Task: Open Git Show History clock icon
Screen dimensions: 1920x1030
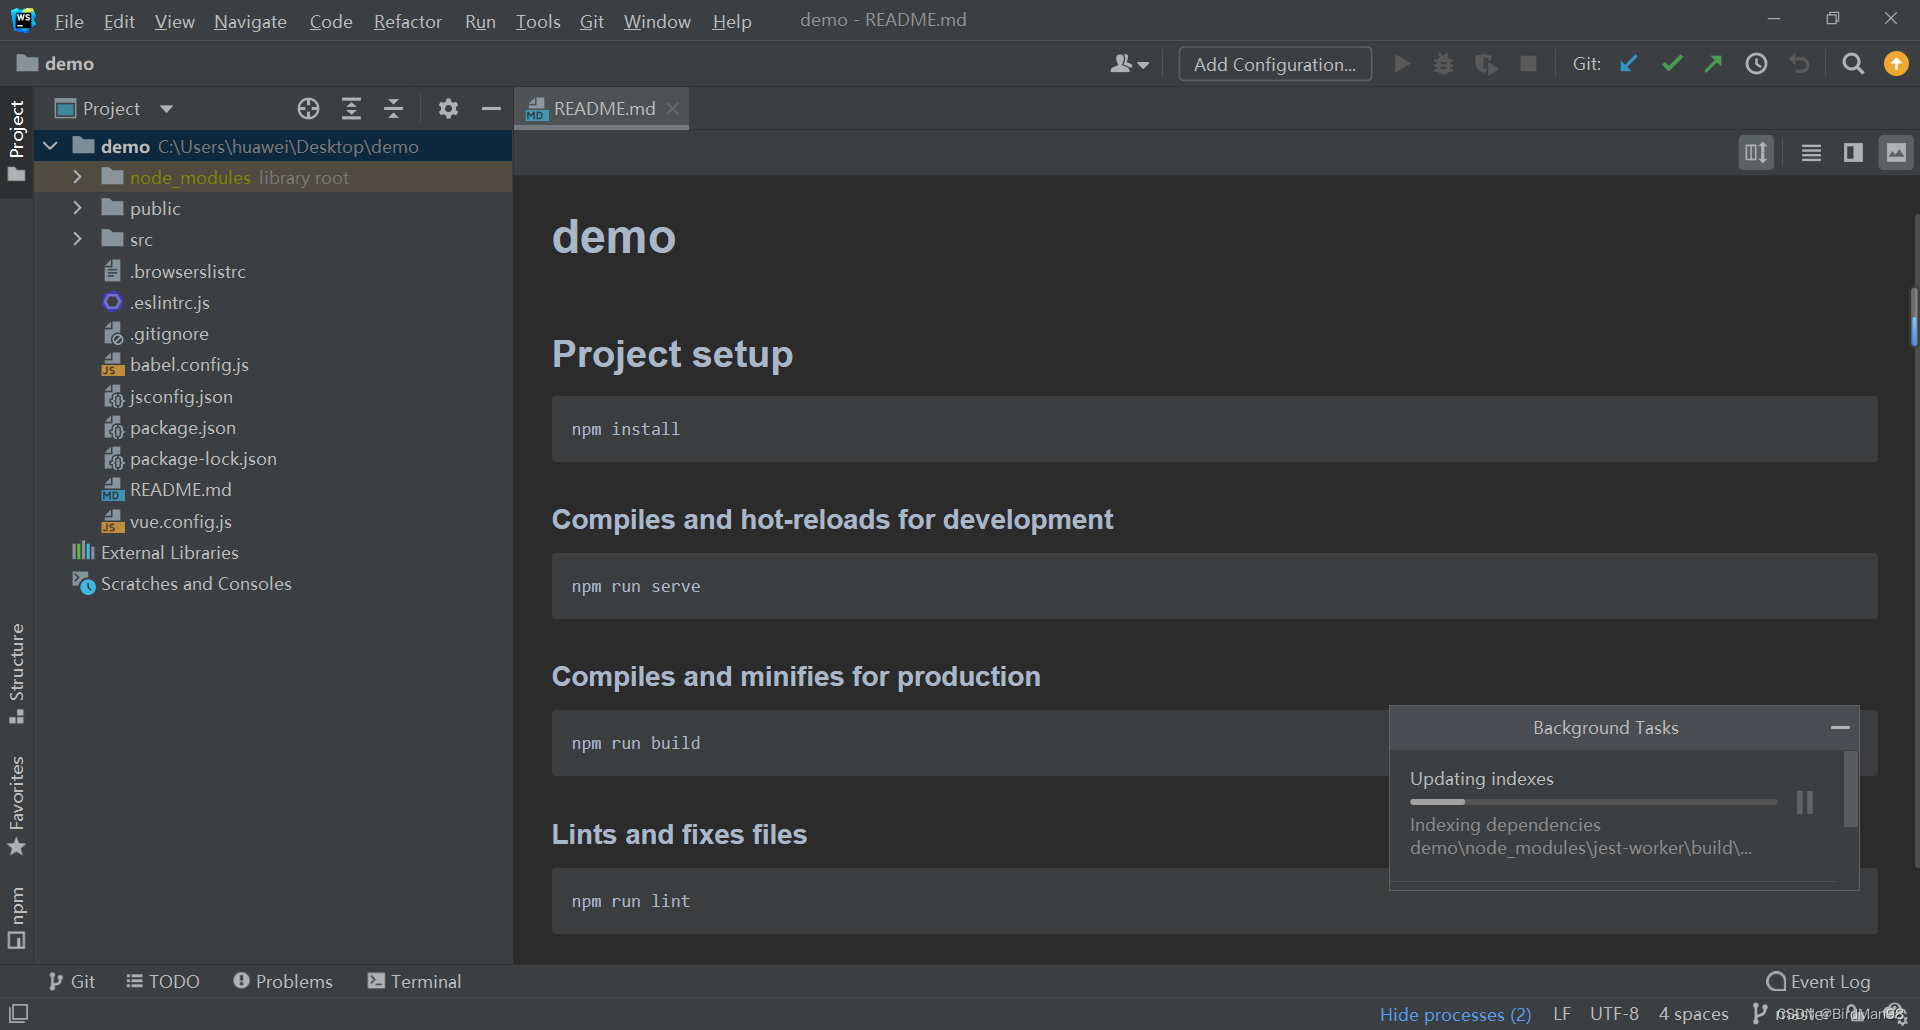Action: tap(1757, 64)
